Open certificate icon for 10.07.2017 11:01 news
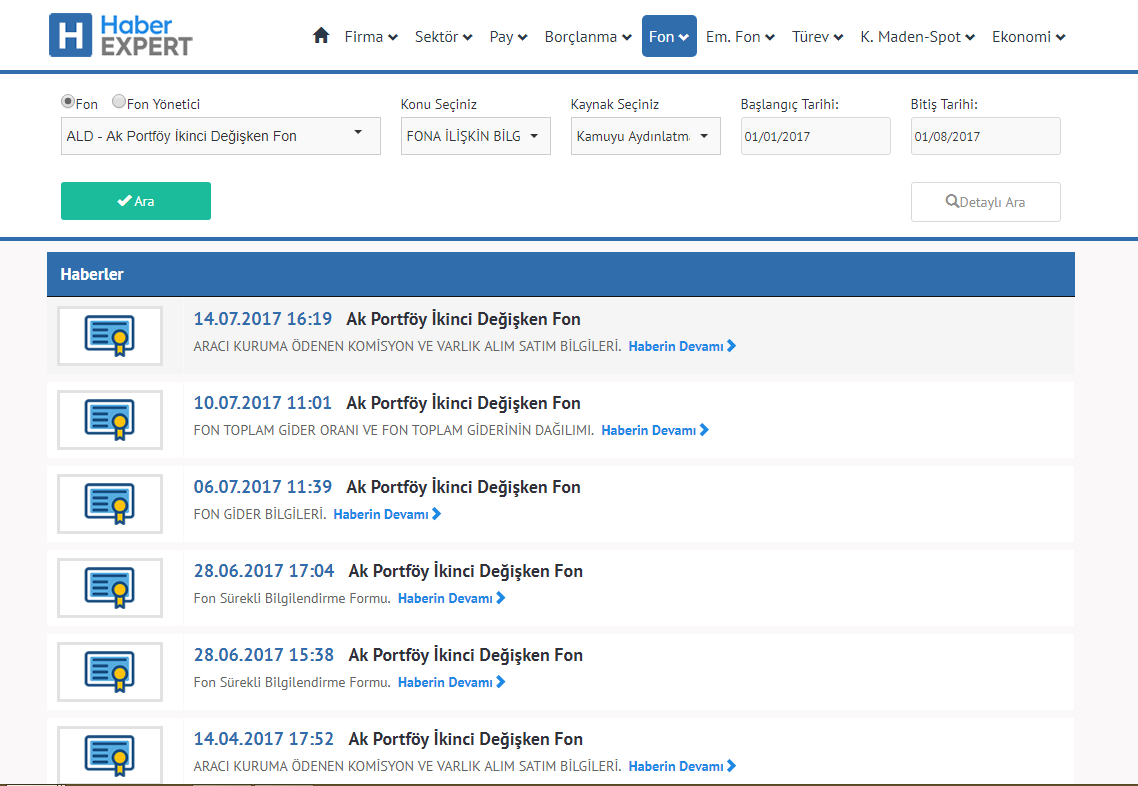Image resolution: width=1138 pixels, height=786 pixels. pyautogui.click(x=110, y=419)
